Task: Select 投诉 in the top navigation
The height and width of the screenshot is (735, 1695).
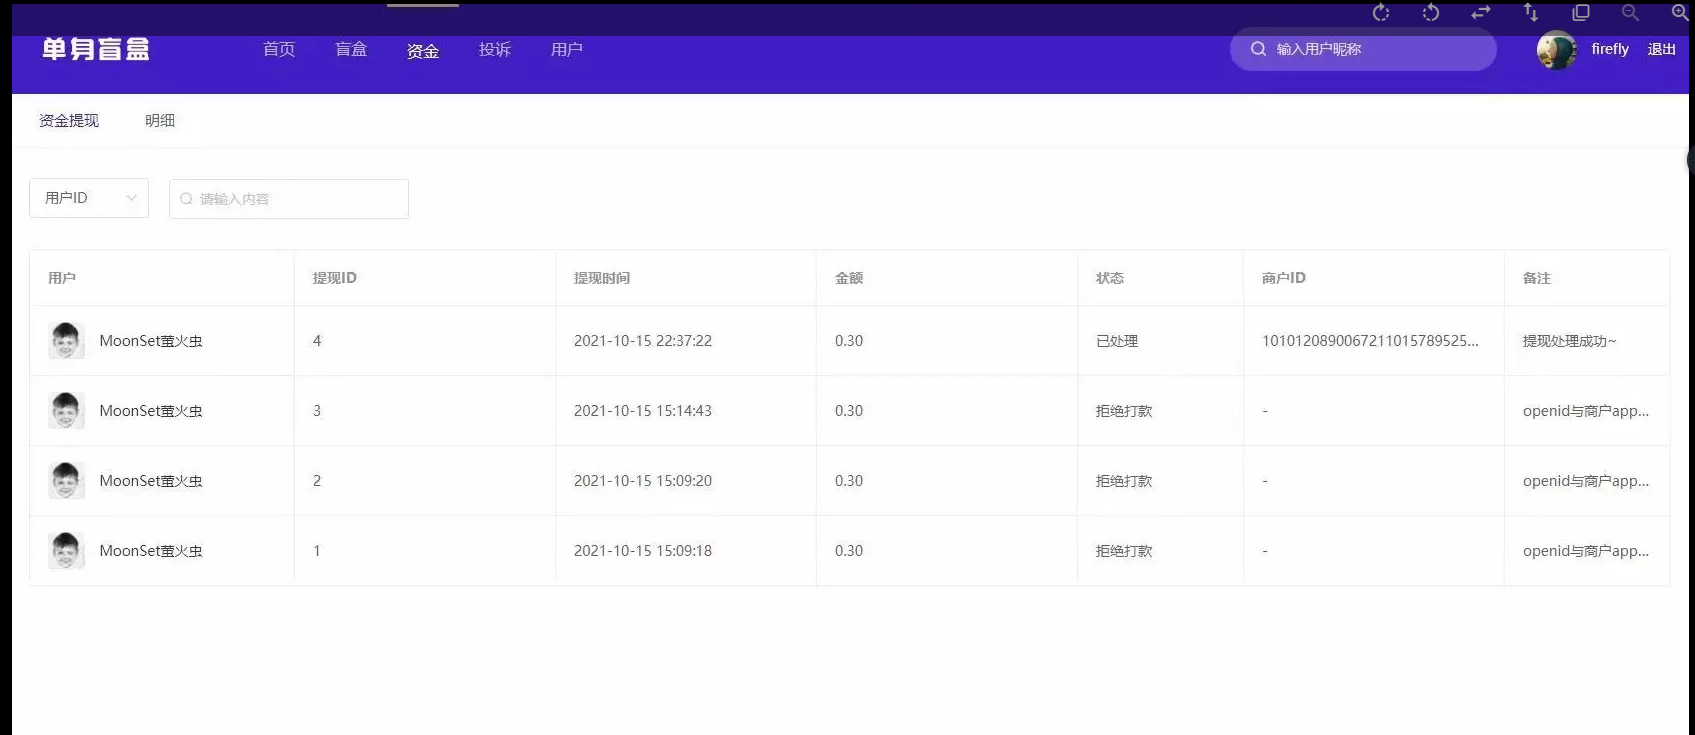Action: point(495,50)
